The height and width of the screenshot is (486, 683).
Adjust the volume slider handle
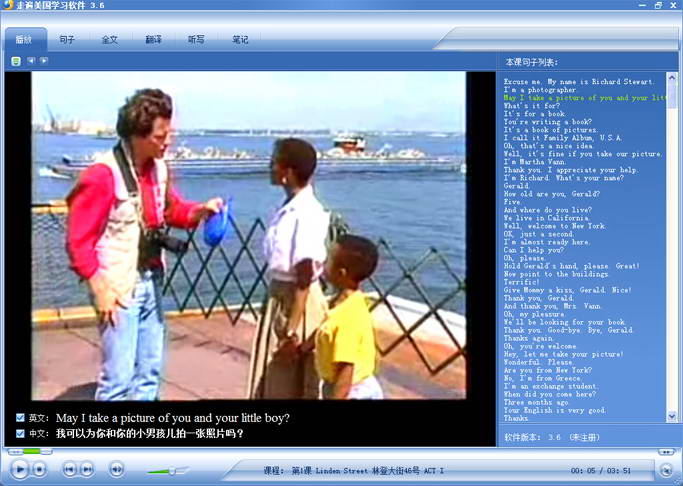click(172, 471)
